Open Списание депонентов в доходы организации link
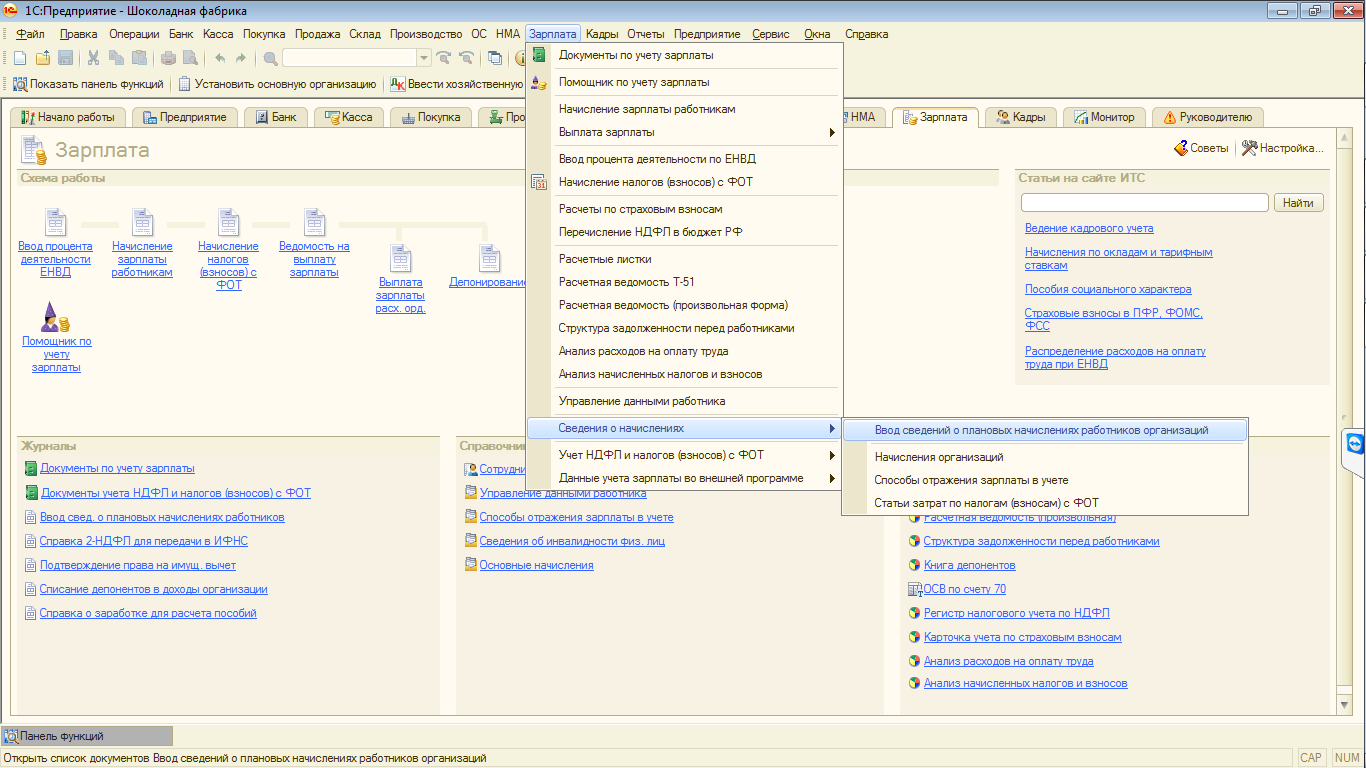The width and height of the screenshot is (1366, 768). pos(153,589)
